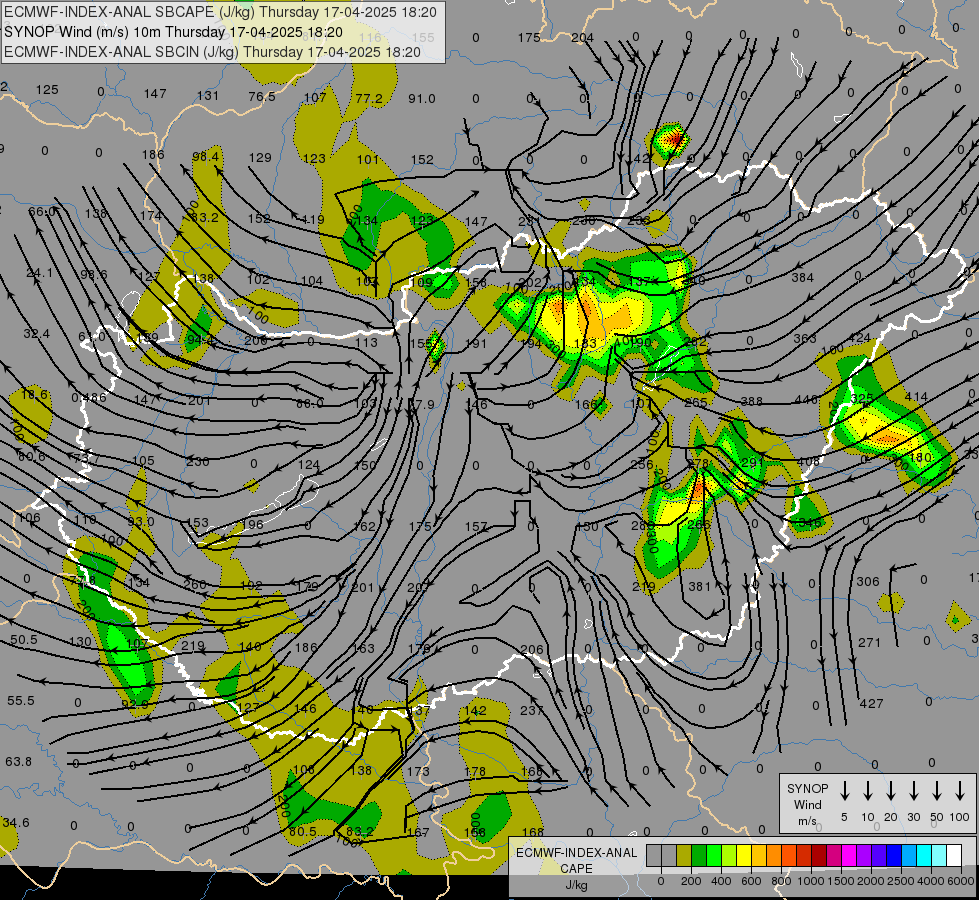Click the SBCIN title line in header box
Screen dimensions: 979x900
[212, 52]
